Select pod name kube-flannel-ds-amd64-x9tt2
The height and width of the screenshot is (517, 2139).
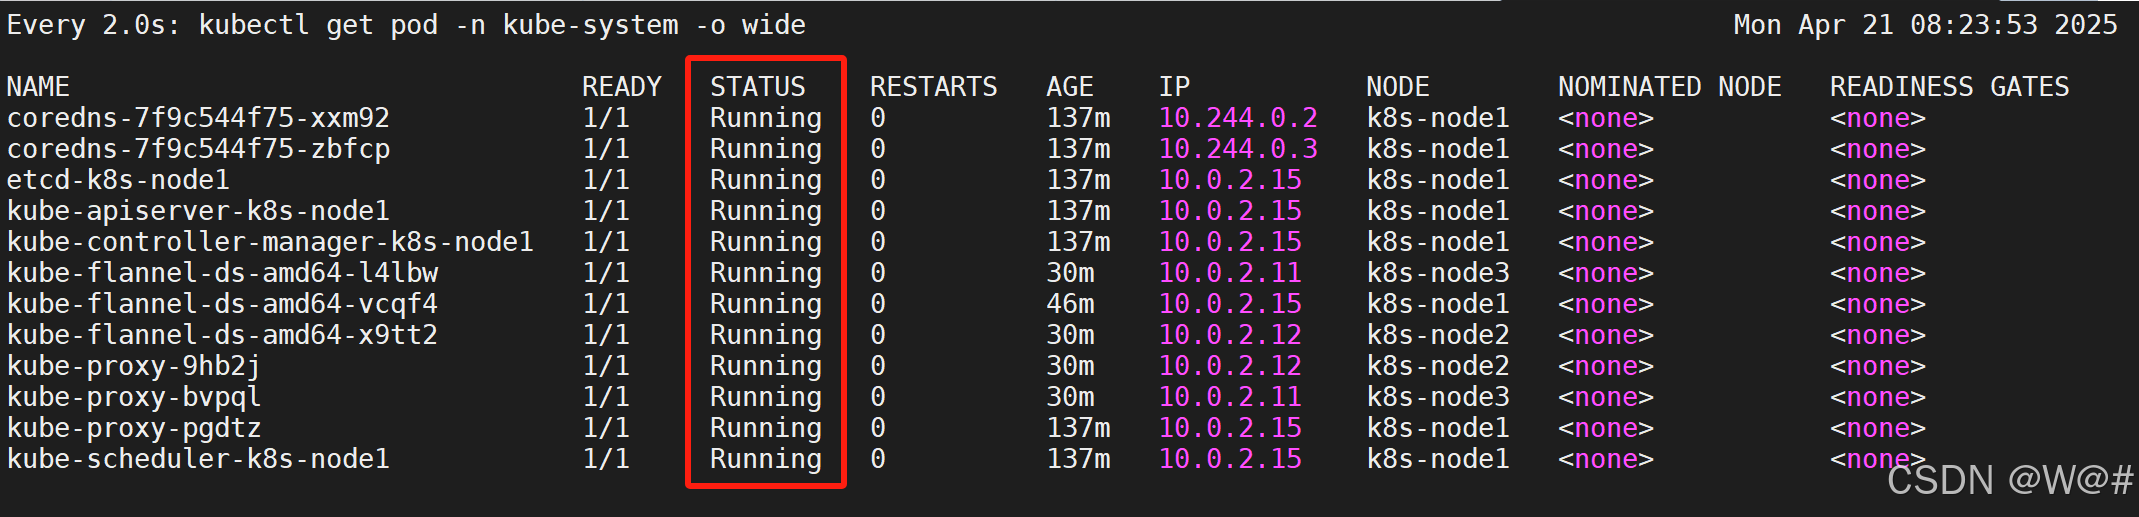[222, 335]
